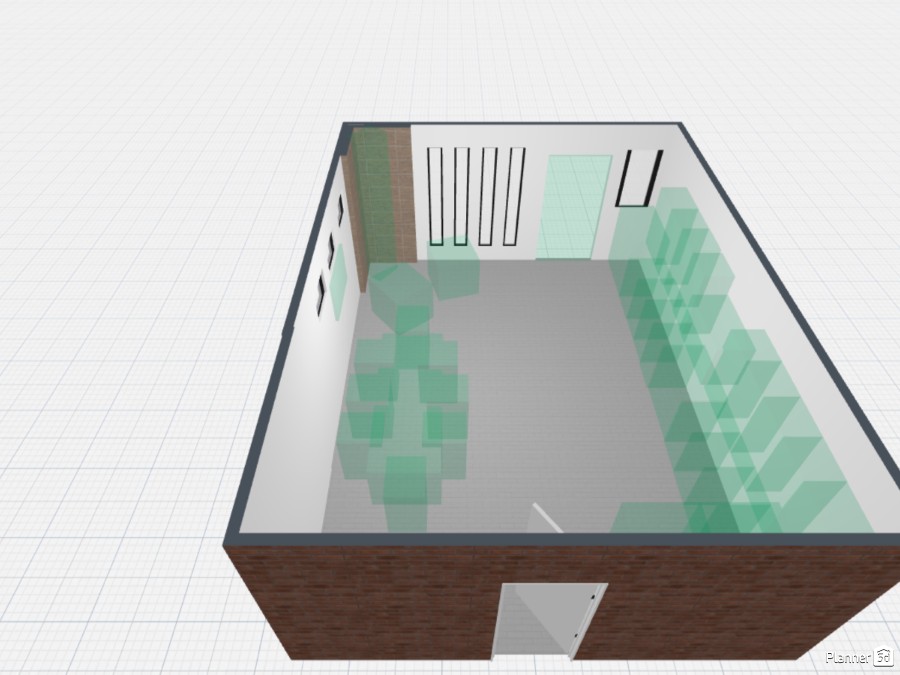The height and width of the screenshot is (675, 900).
Task: Select the rightmost window near the back corner
Action: [x=512, y=195]
